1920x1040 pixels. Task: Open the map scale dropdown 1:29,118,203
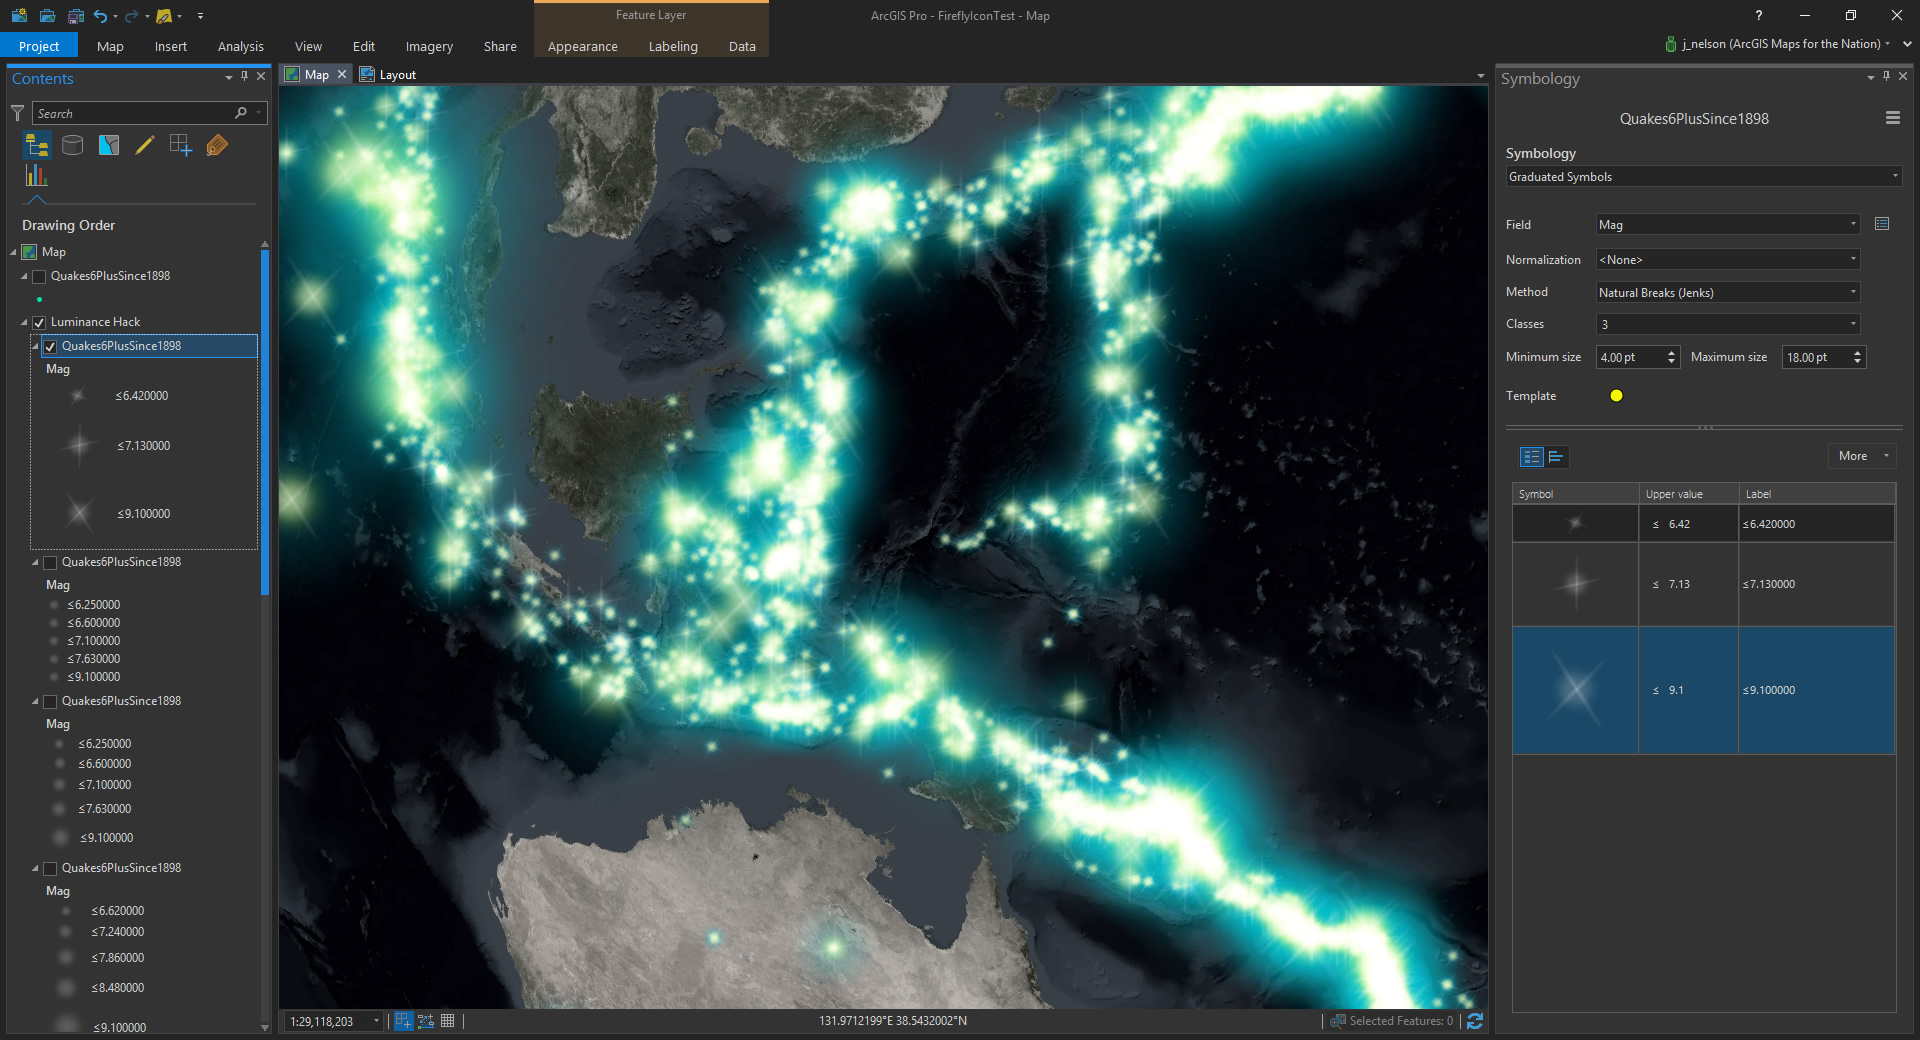pos(376,1021)
